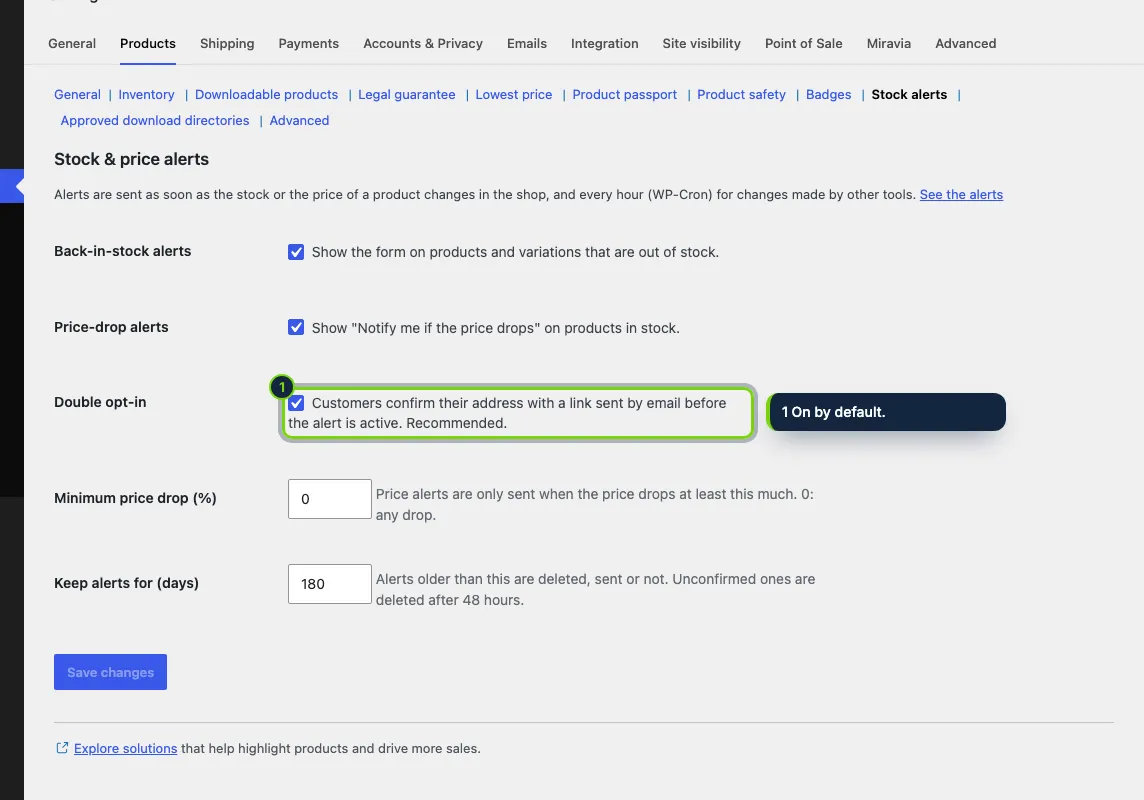Image resolution: width=1144 pixels, height=800 pixels.
Task: Switch to the Emails tab
Action: tap(527, 44)
